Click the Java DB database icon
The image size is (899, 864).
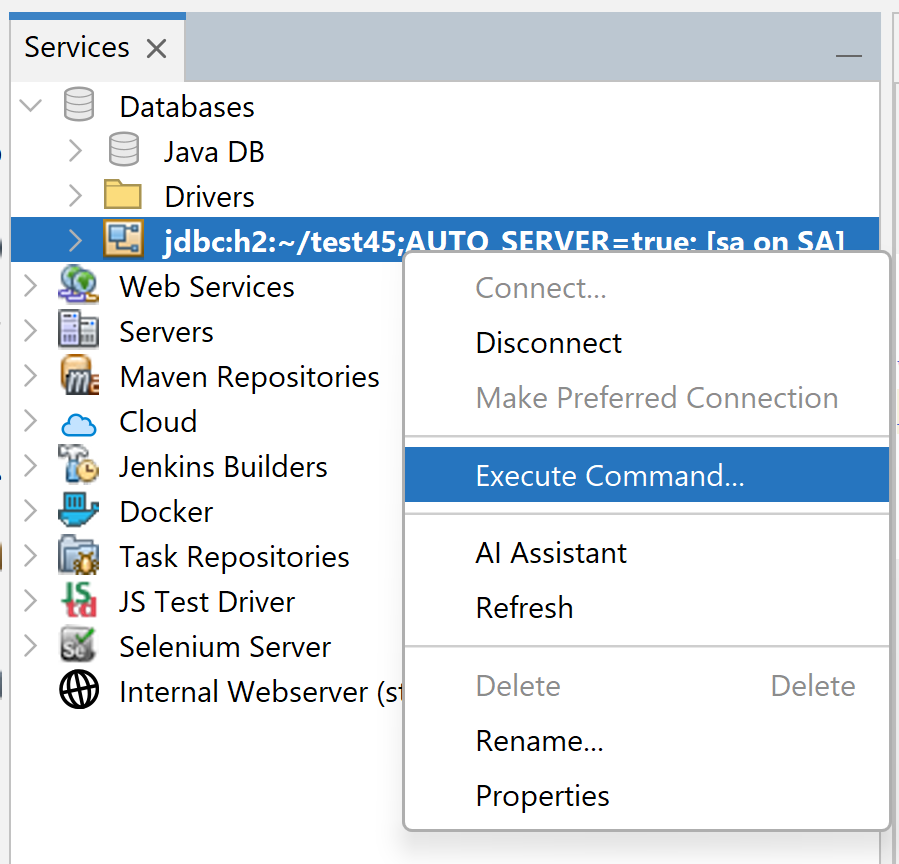click(123, 150)
